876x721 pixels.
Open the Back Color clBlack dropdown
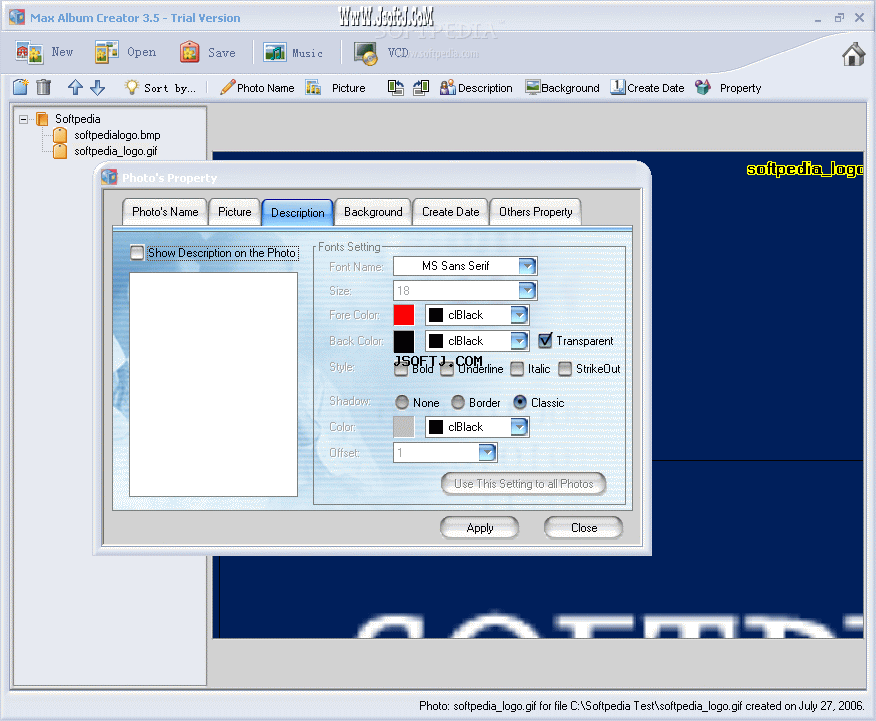(x=519, y=341)
